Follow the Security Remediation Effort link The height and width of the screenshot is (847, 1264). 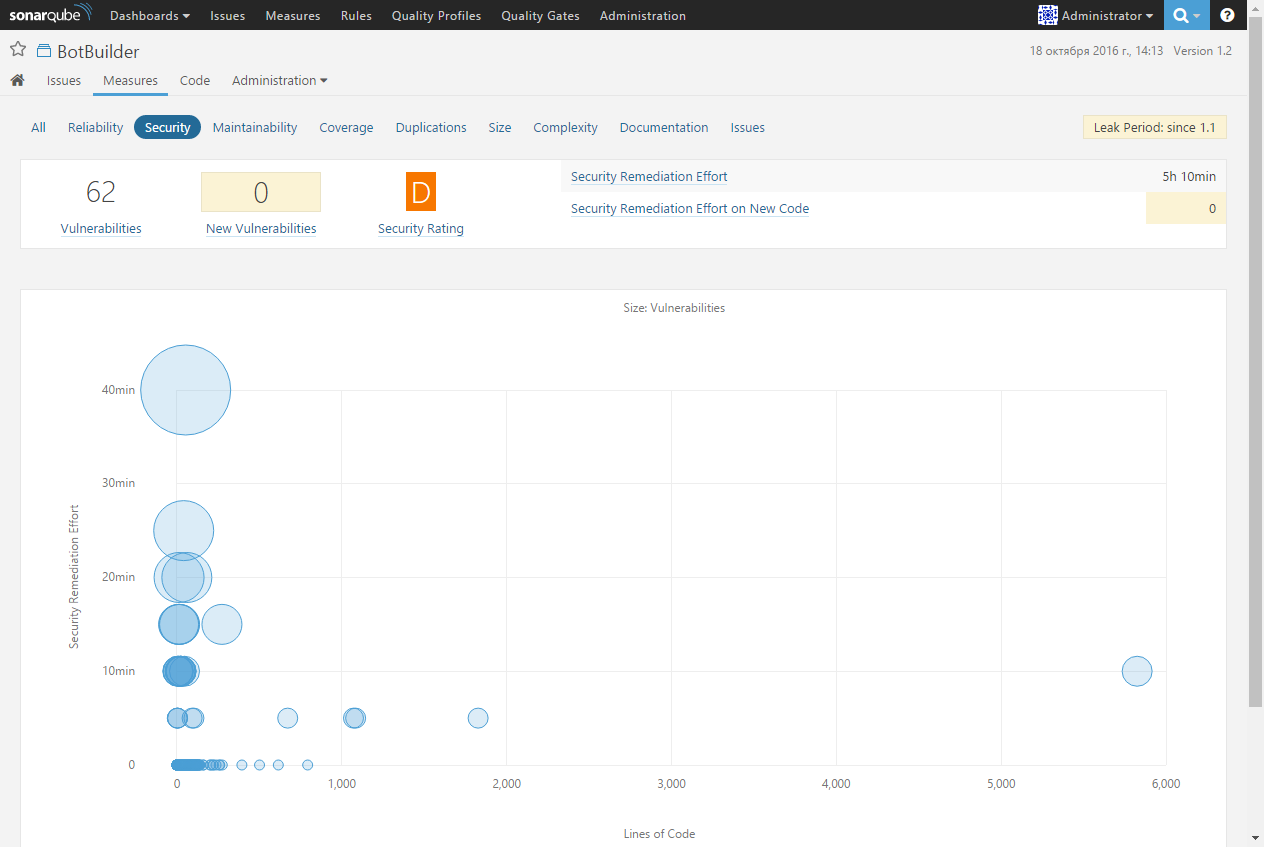648,176
